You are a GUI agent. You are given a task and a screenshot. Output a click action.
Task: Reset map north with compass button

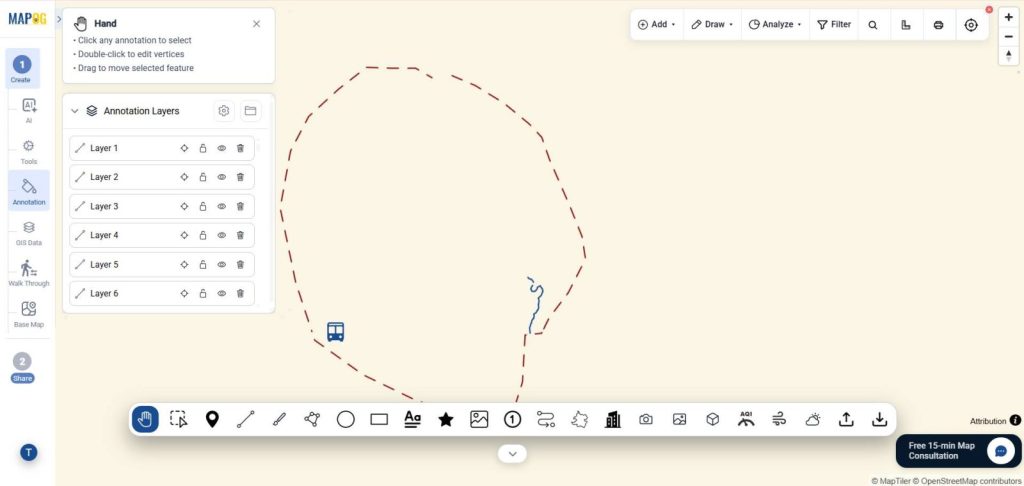1009,56
